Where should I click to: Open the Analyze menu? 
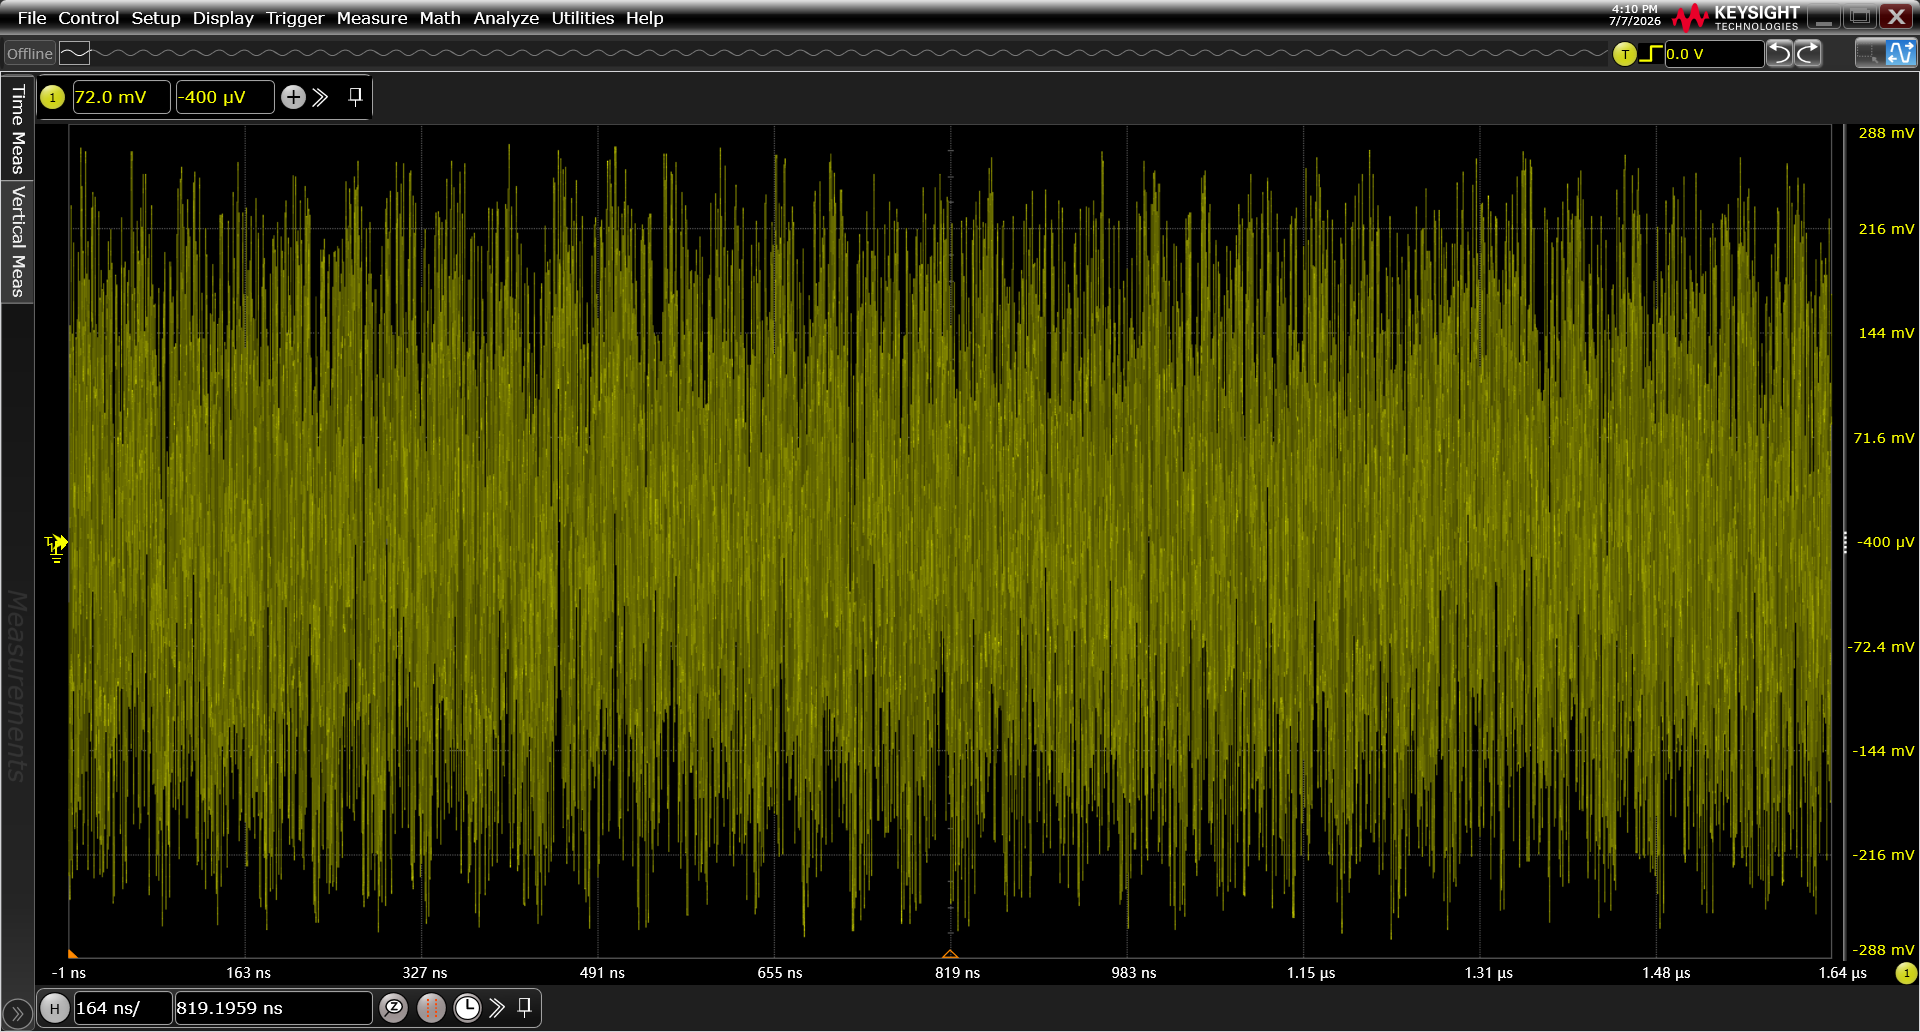pos(506,18)
